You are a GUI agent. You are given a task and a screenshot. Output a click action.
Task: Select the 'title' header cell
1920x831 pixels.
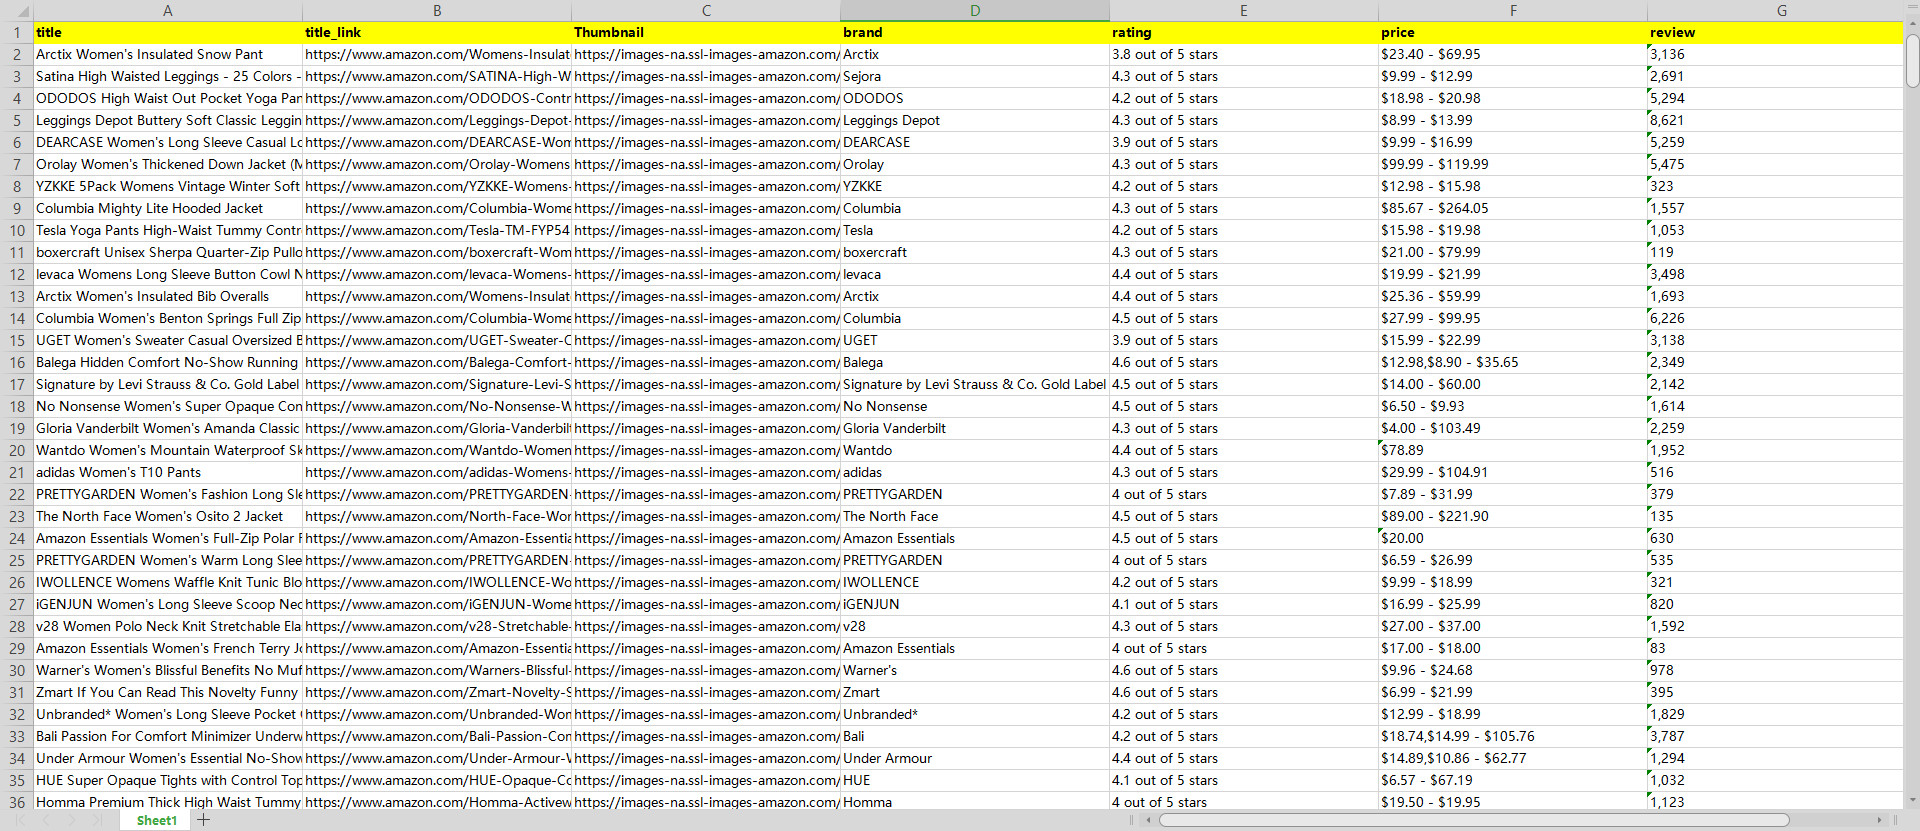[168, 32]
